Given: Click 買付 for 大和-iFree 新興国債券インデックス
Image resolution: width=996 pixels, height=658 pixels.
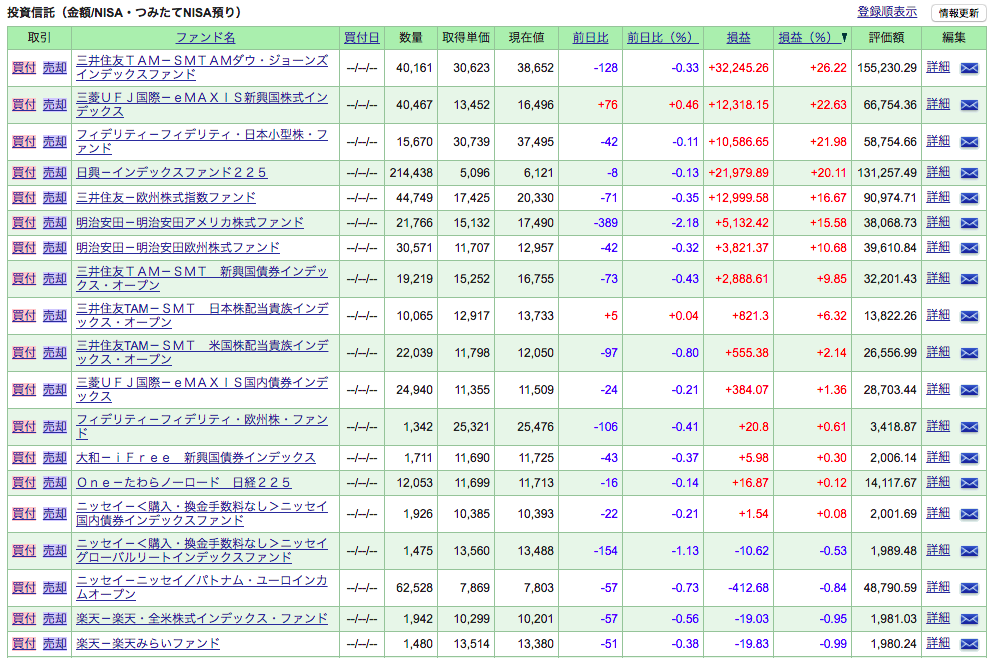Looking at the screenshot, I should pos(24,458).
